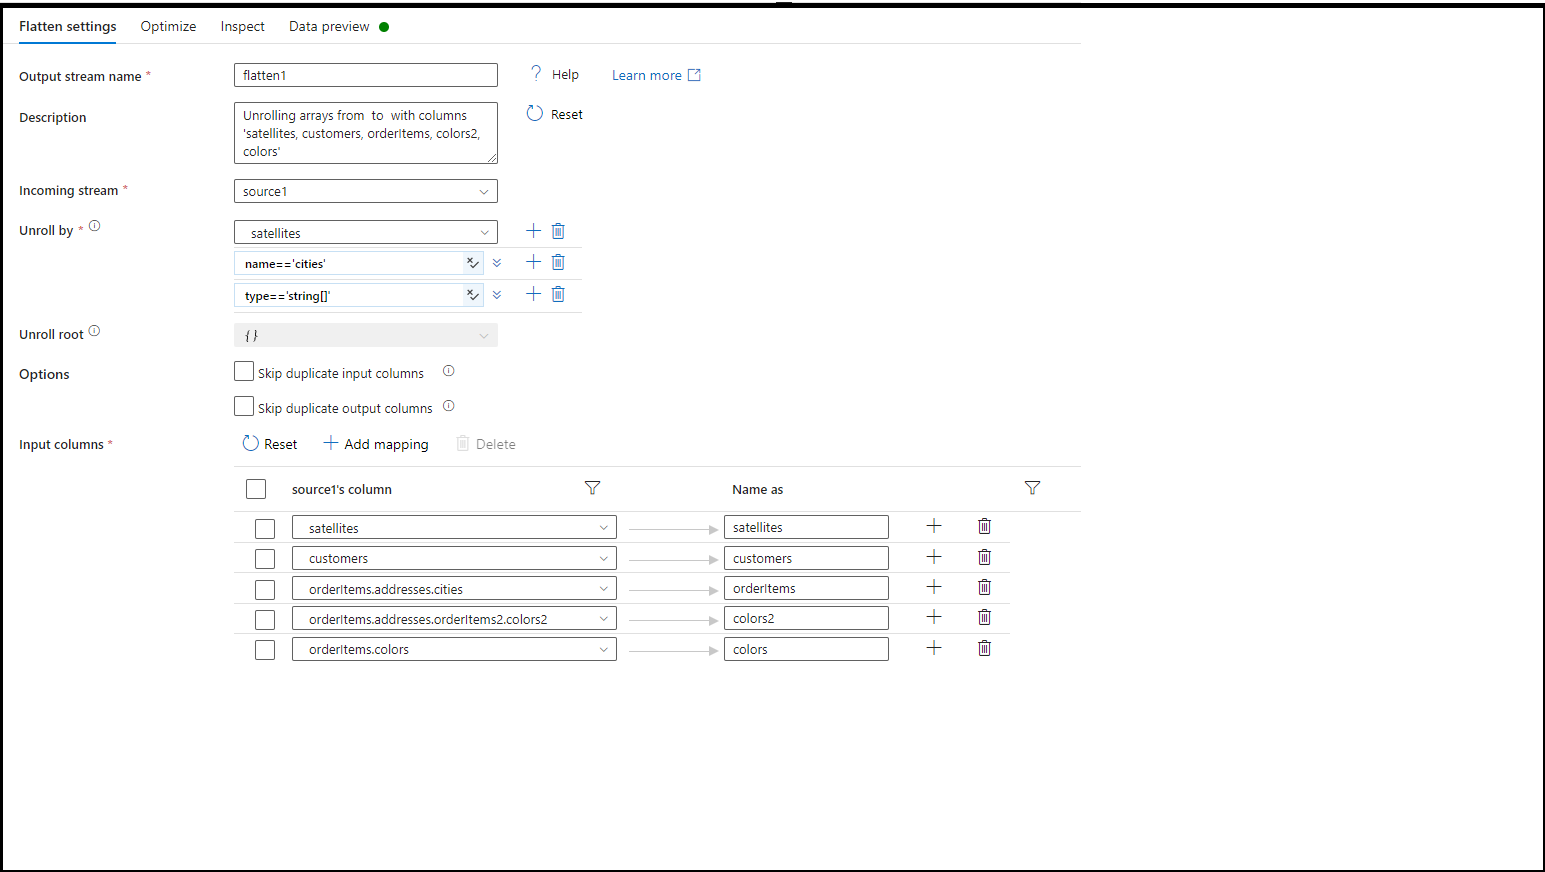Viewport: 1545px width, 872px height.
Task: Click the Output stream name field
Action: 365,74
